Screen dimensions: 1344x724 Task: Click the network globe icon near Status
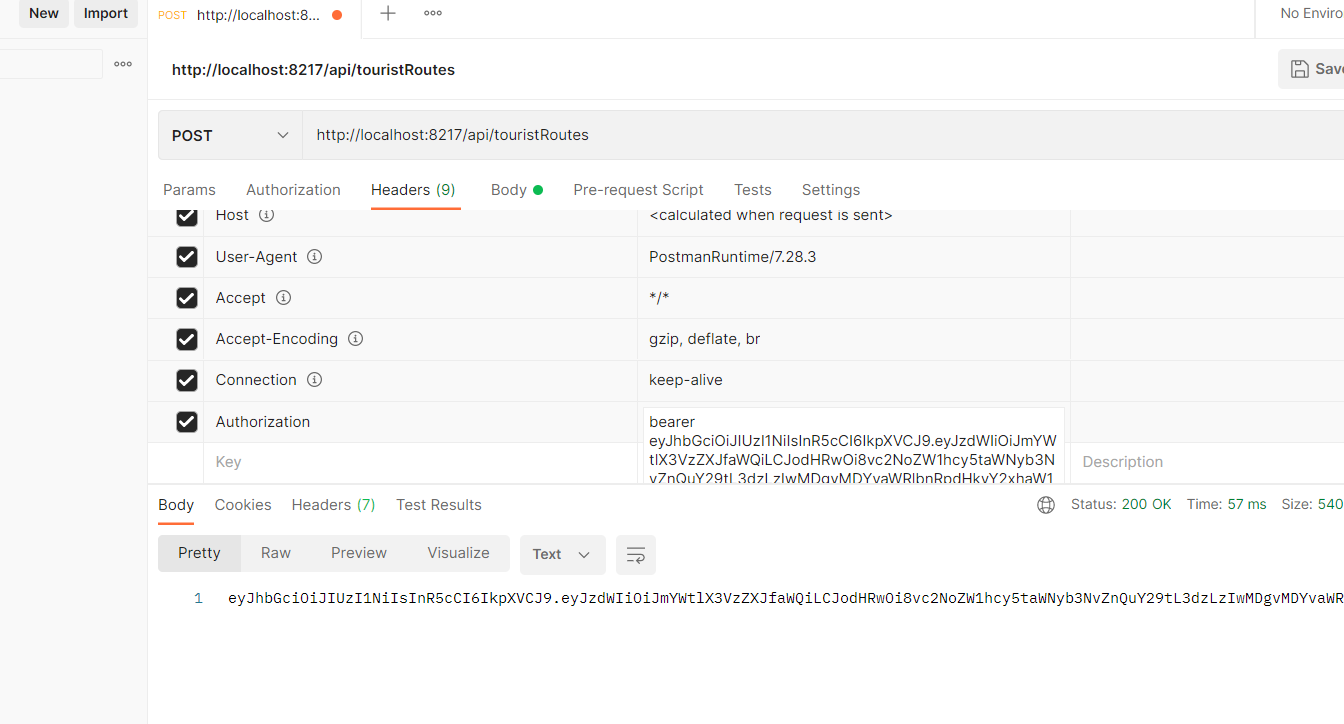(1046, 505)
